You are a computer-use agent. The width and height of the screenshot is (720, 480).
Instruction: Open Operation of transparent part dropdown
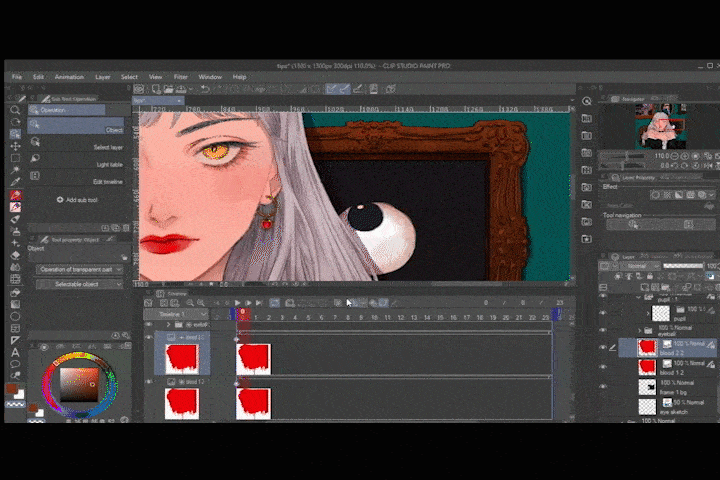[x=79, y=269]
